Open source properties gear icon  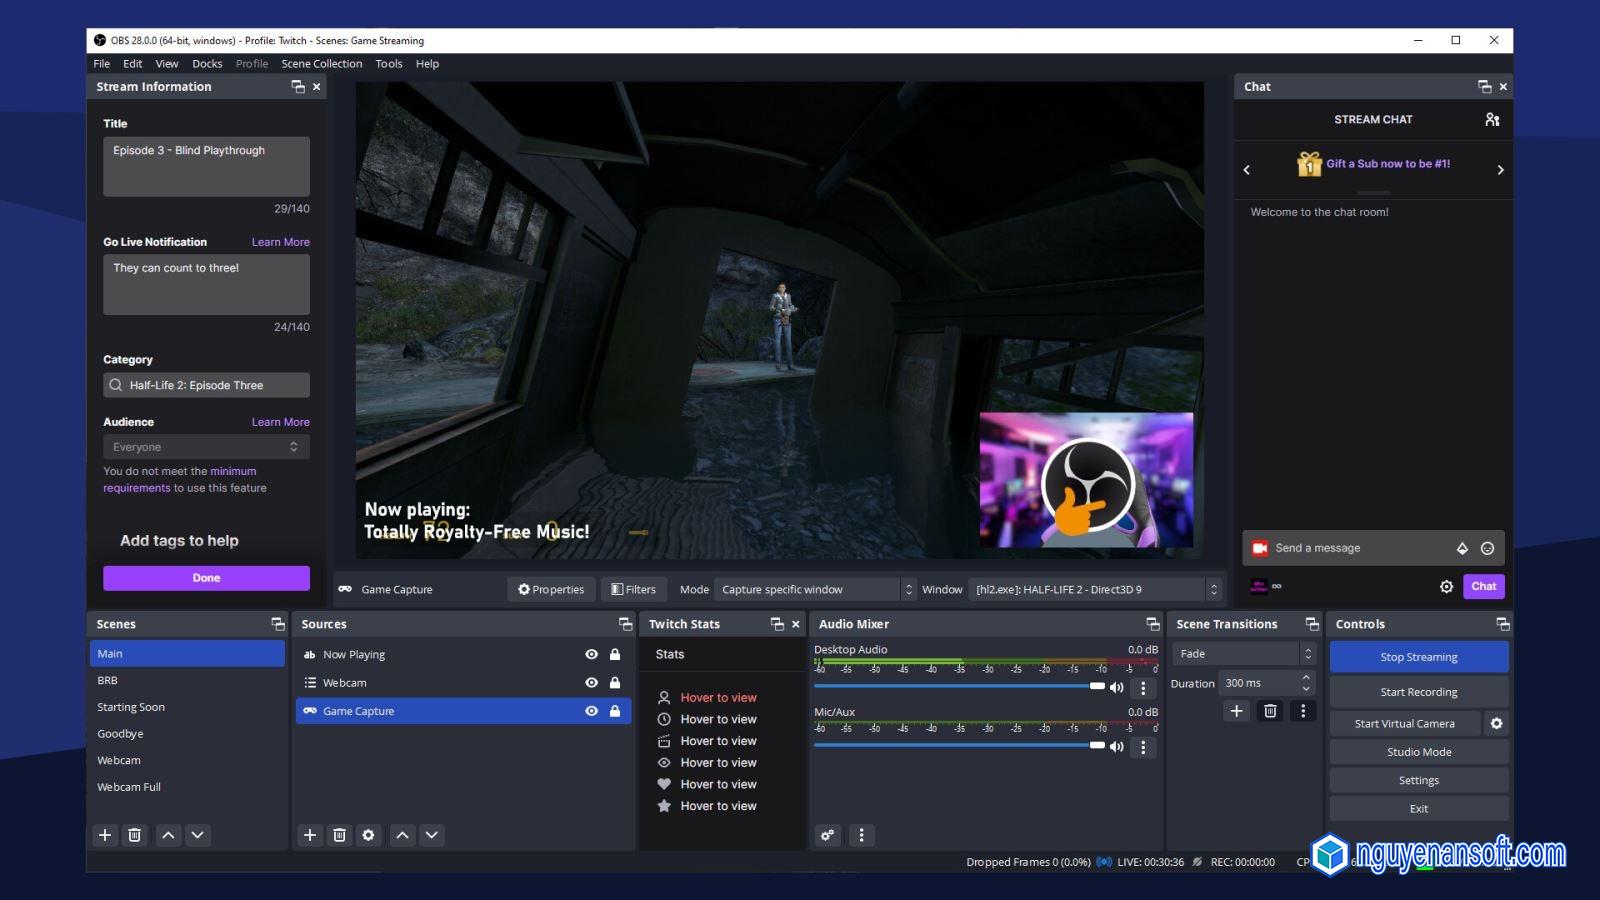click(369, 835)
